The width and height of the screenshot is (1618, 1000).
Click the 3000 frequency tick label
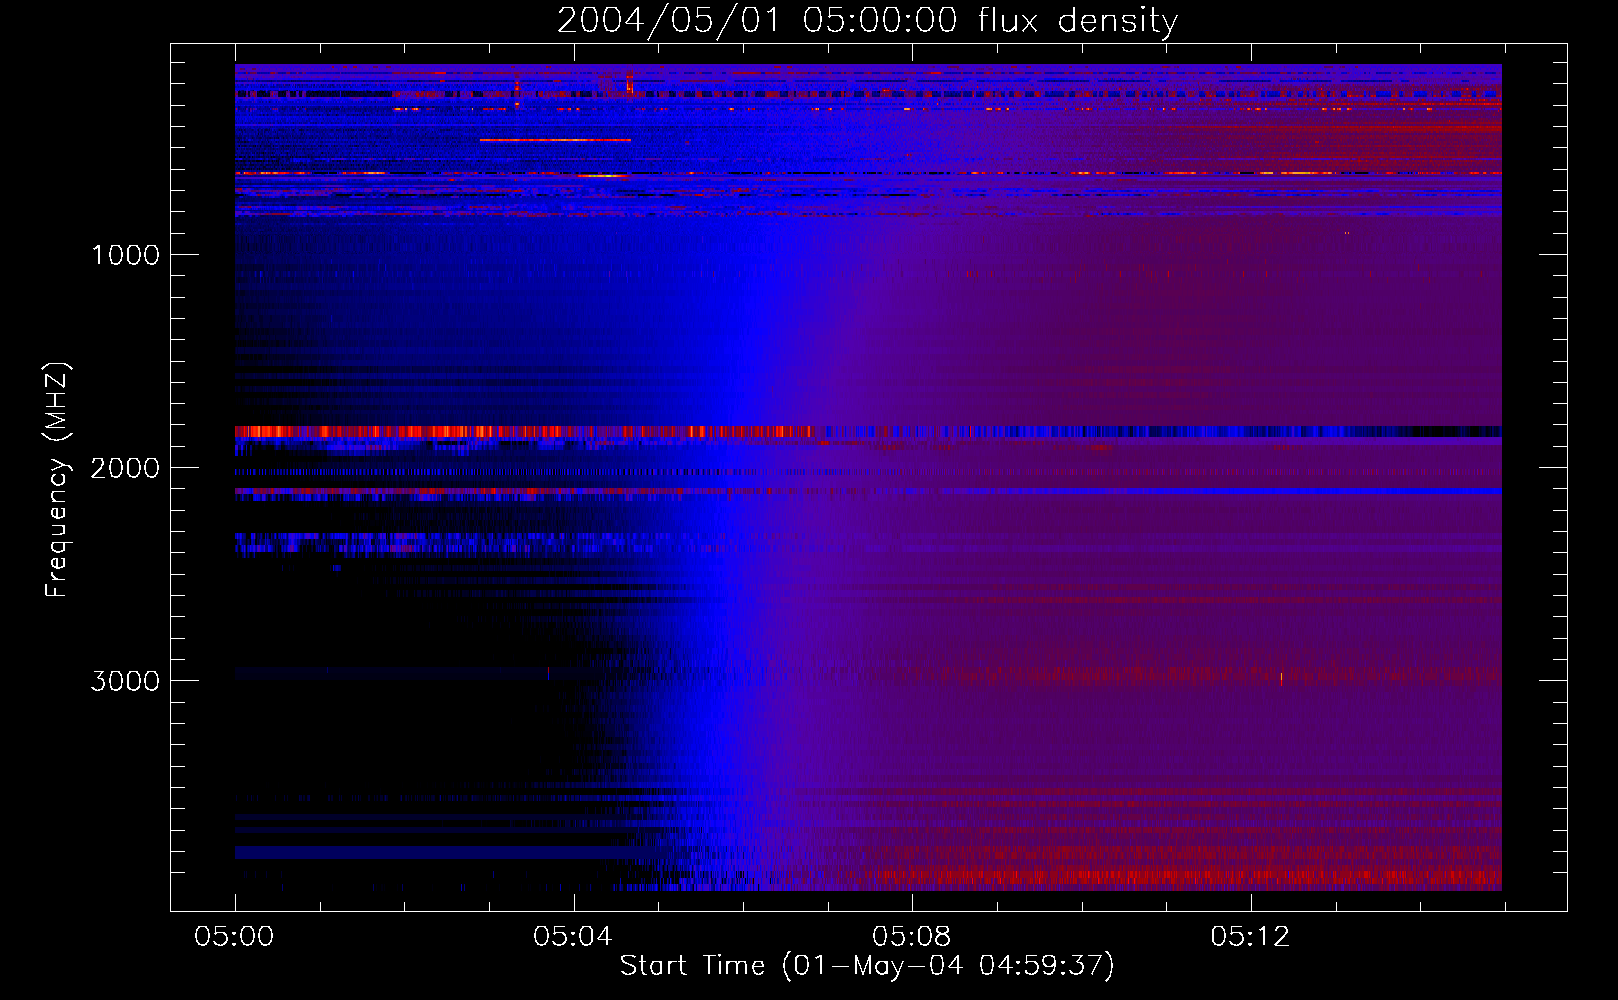pos(125,681)
